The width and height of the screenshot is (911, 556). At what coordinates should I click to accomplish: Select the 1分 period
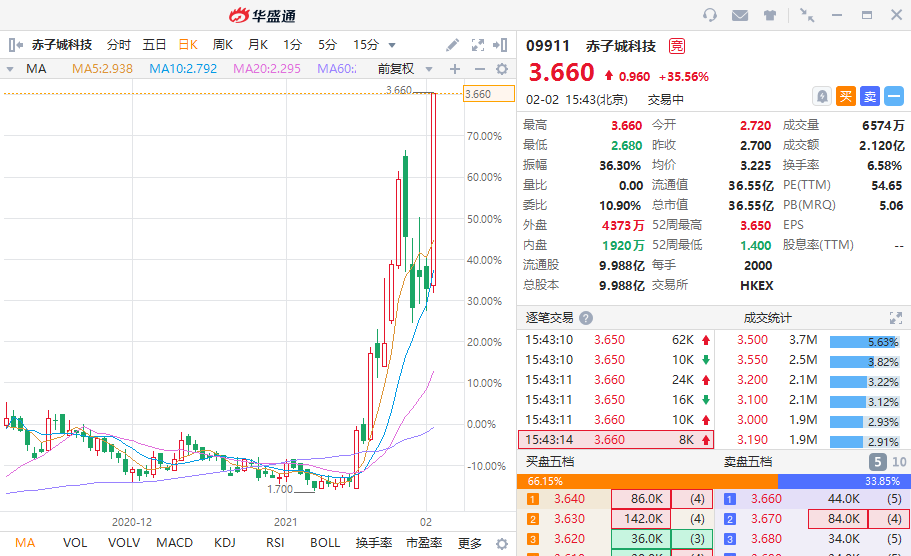tap(292, 45)
